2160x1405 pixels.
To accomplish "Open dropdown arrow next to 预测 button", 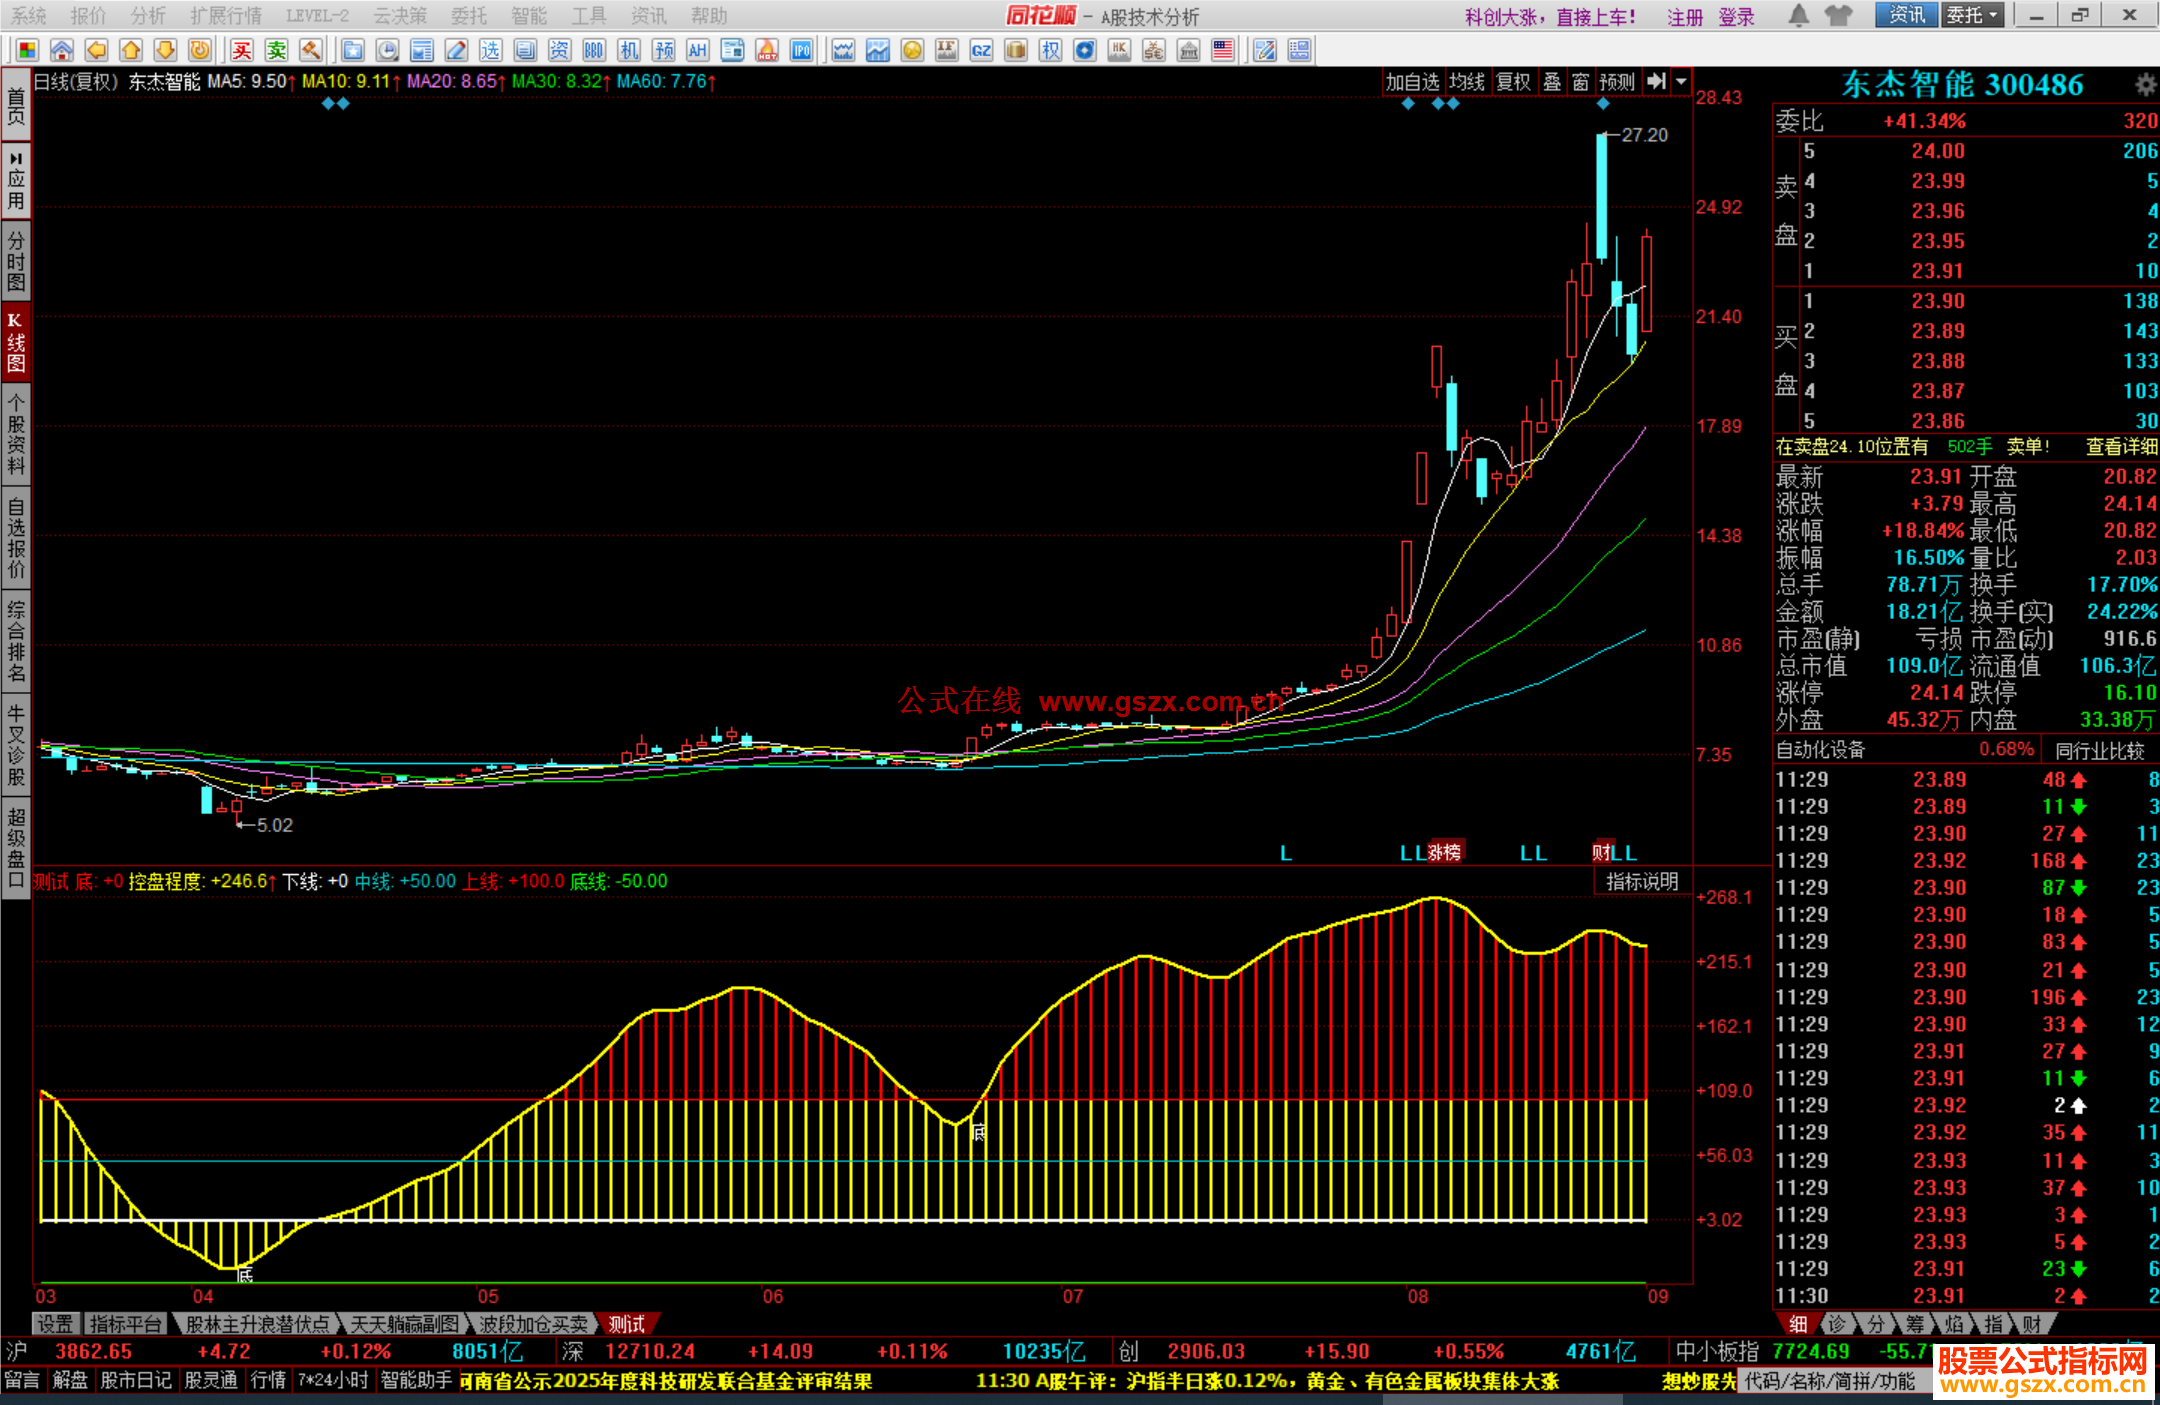I will coord(1681,82).
